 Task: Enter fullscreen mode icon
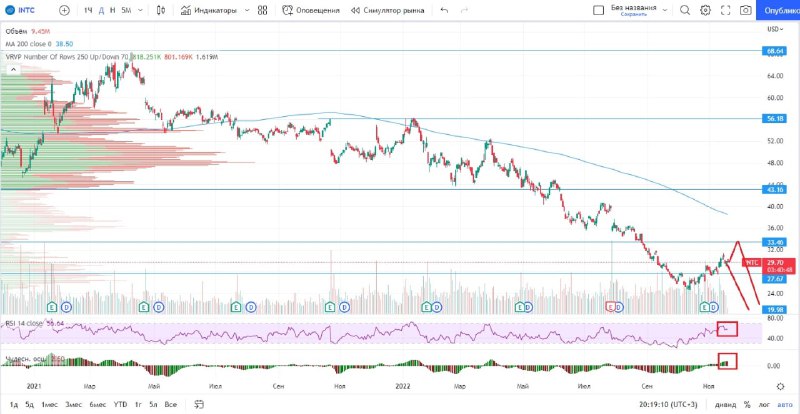pyautogui.click(x=726, y=10)
